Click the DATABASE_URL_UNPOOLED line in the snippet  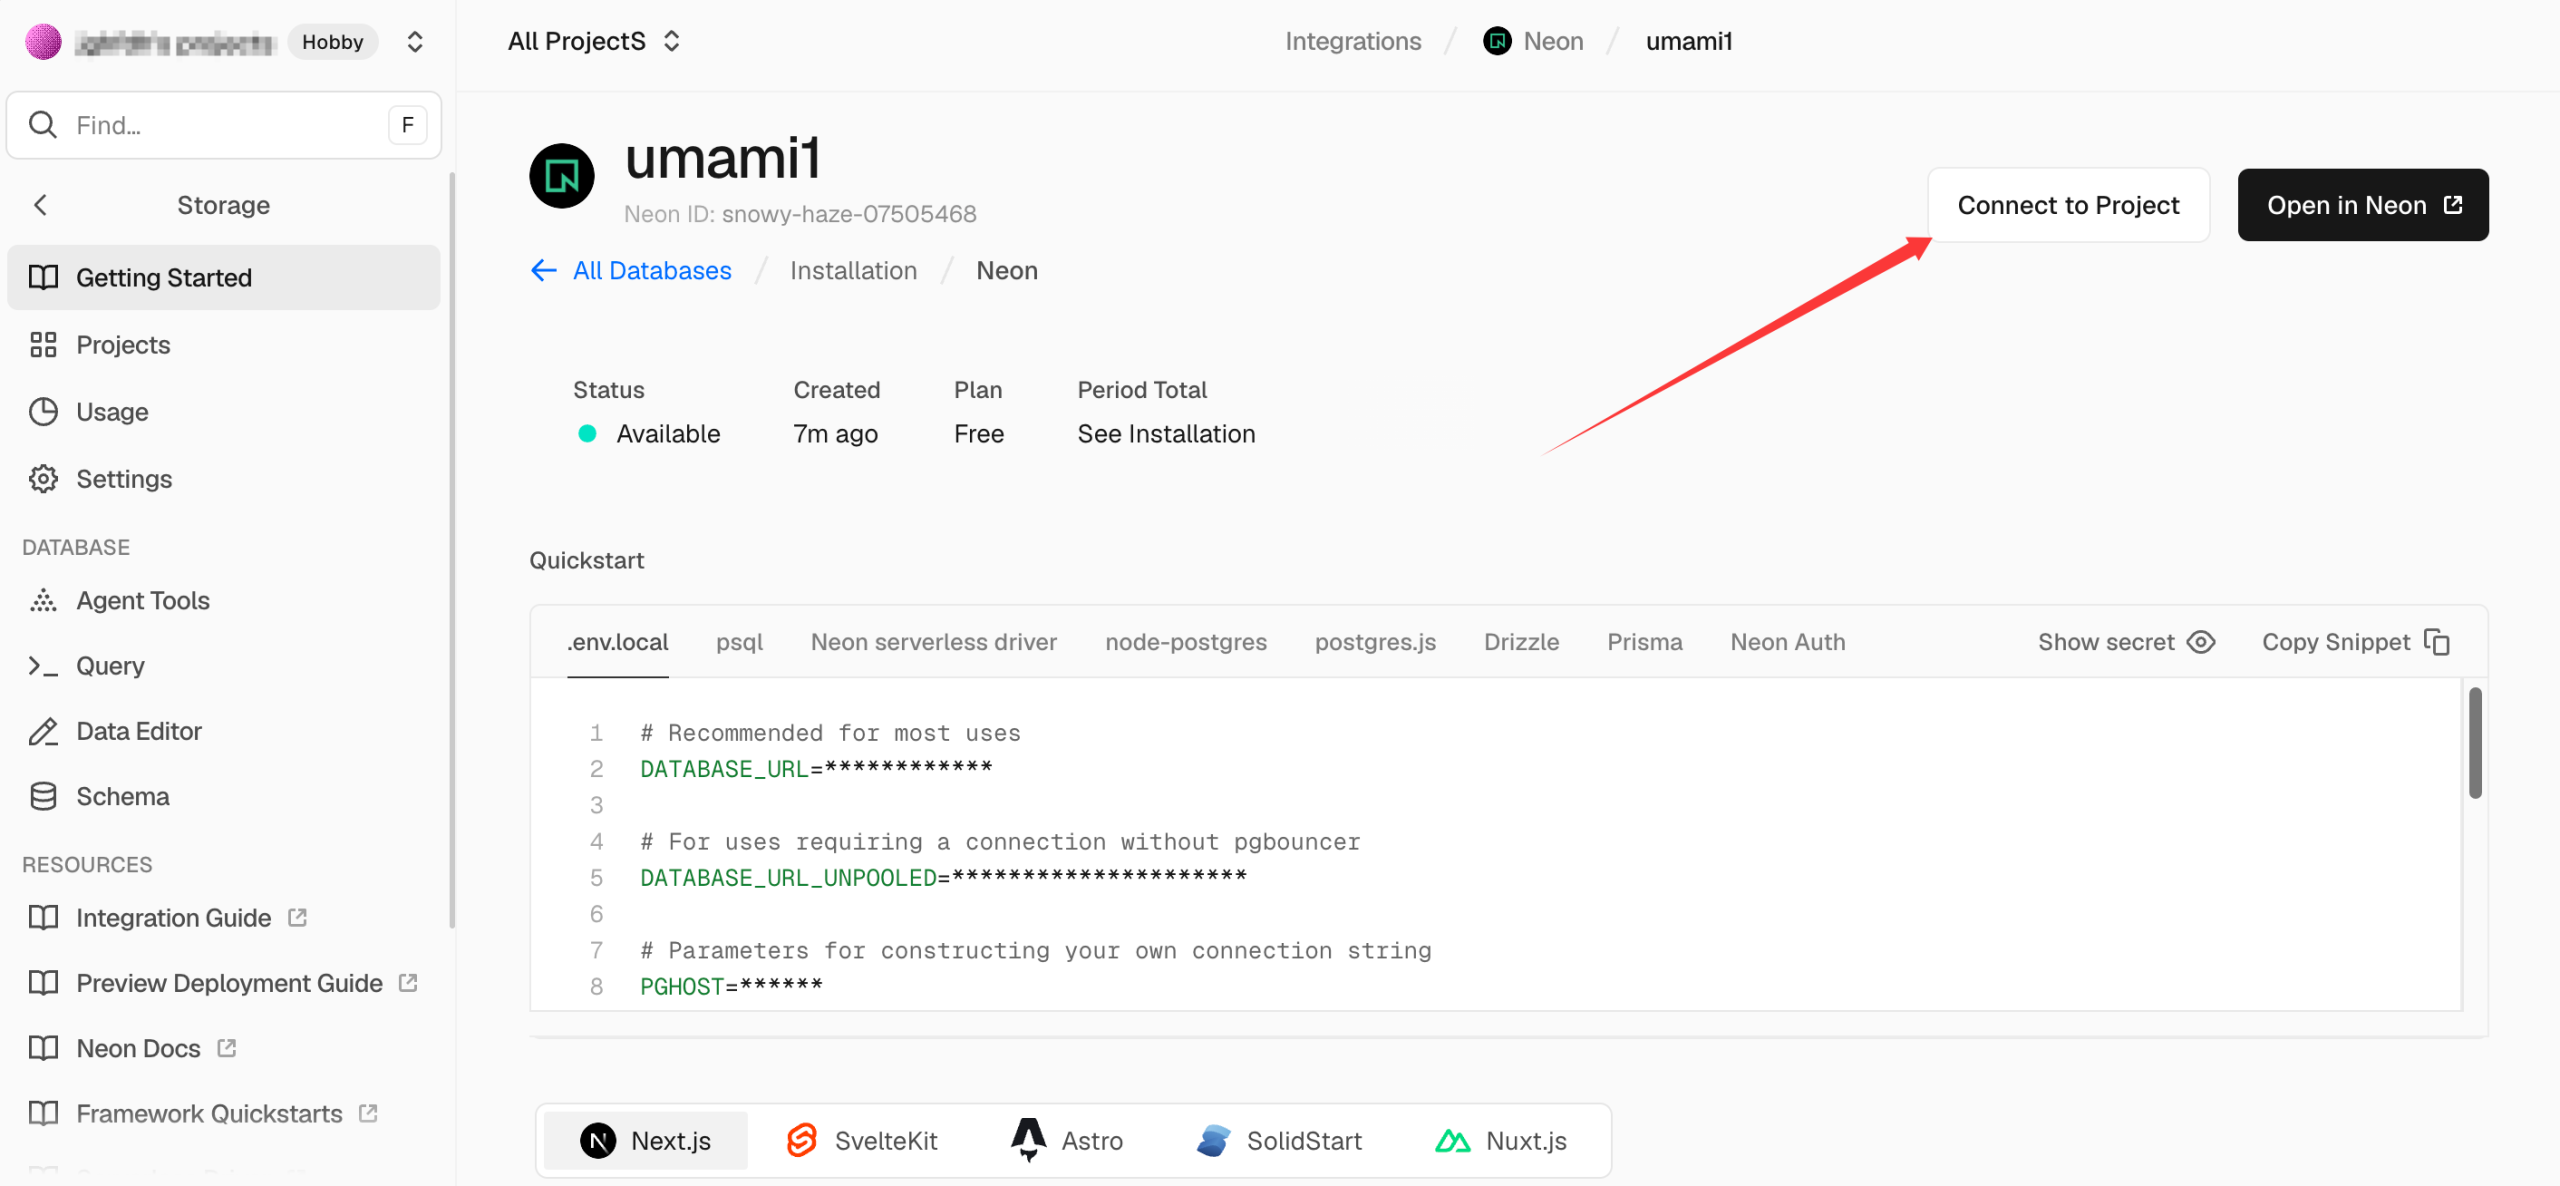click(x=943, y=878)
